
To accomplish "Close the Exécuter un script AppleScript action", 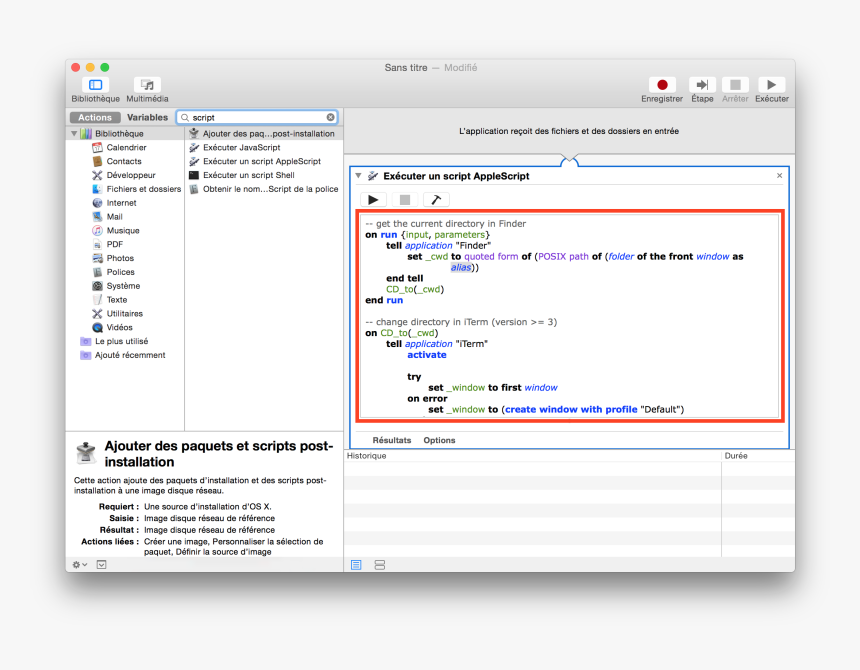I will [x=779, y=175].
